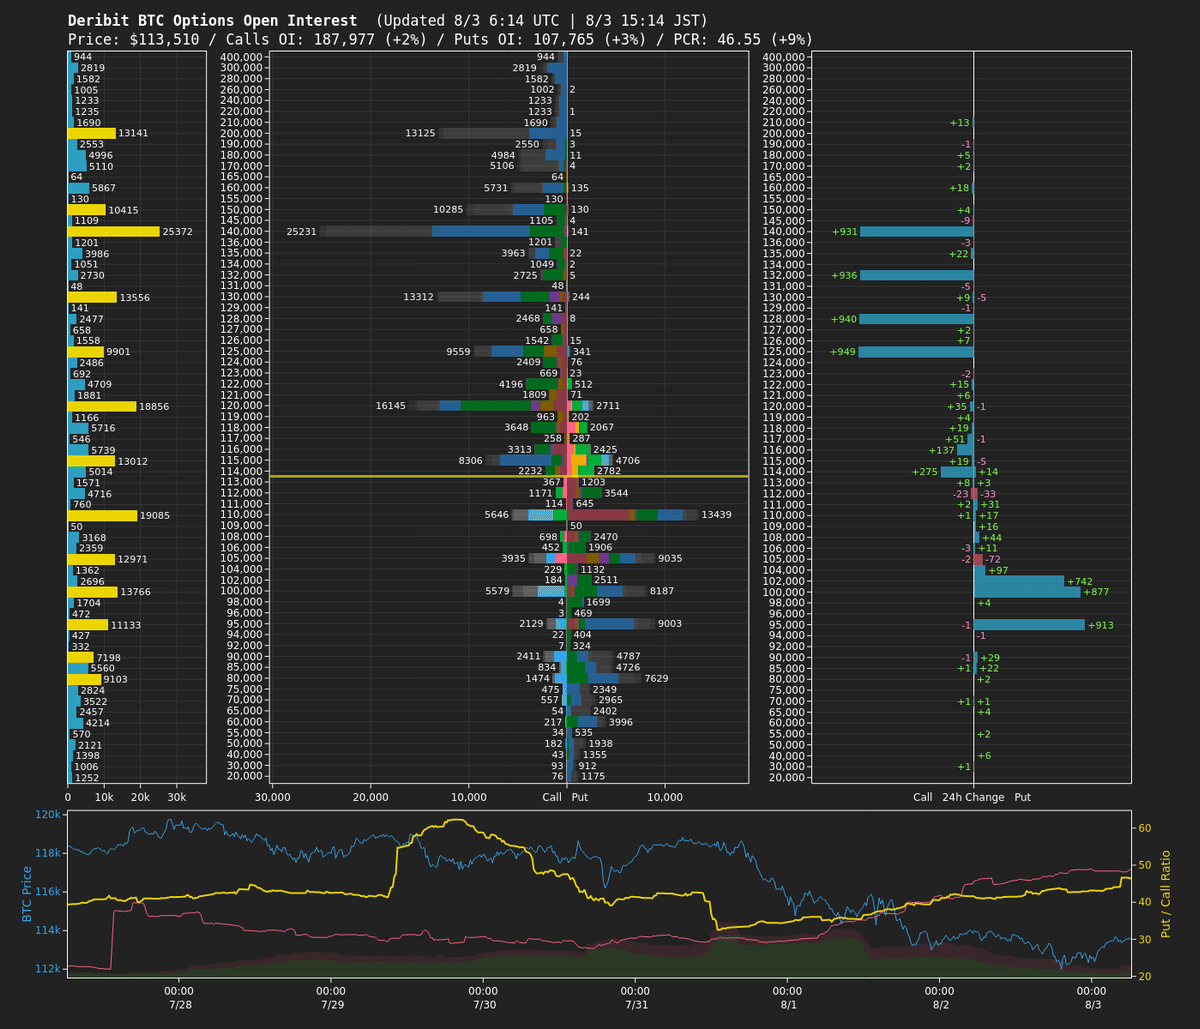Click the "120k" price axis tick
This screenshot has width=1200, height=1029.
coord(48,815)
